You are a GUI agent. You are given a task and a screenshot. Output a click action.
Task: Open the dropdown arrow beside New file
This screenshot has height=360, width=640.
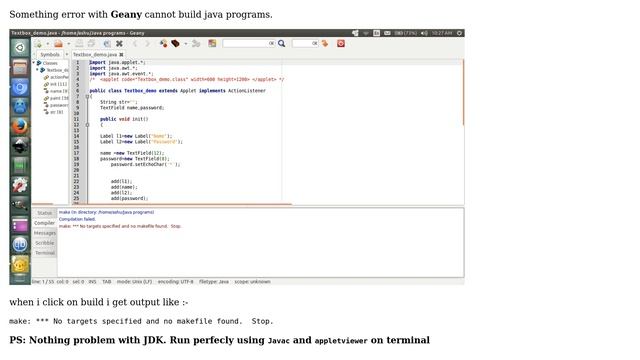(47, 44)
